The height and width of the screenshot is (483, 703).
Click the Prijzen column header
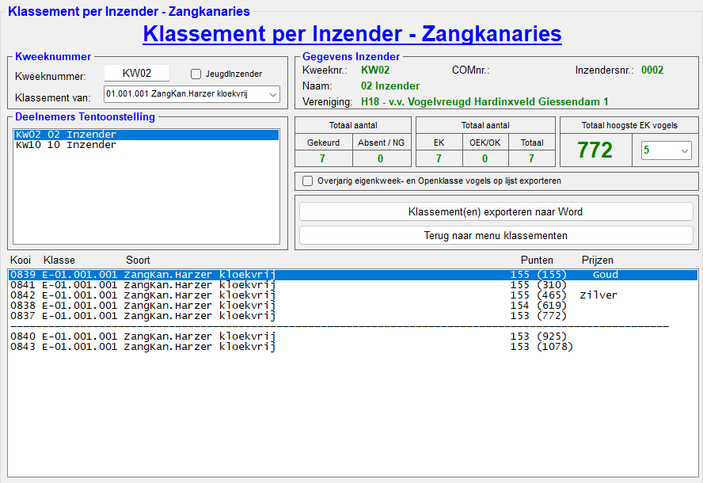tap(598, 260)
